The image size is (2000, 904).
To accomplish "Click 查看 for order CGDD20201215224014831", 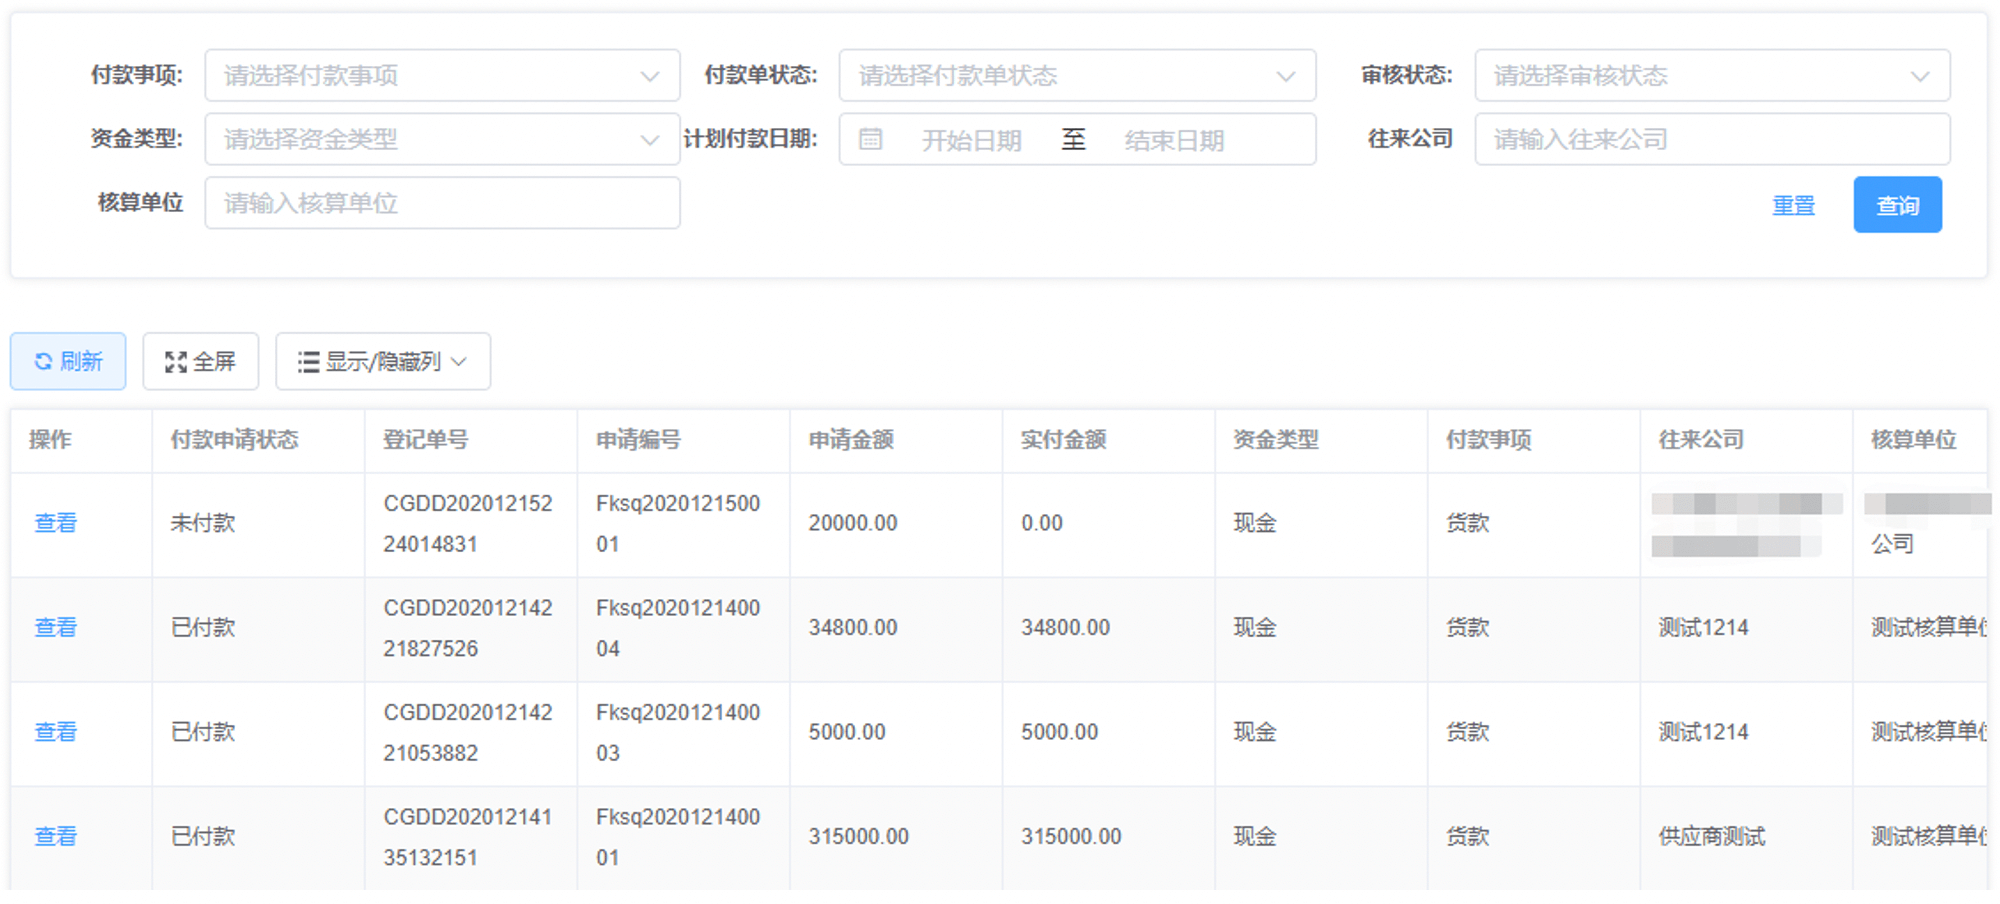I will pos(55,523).
